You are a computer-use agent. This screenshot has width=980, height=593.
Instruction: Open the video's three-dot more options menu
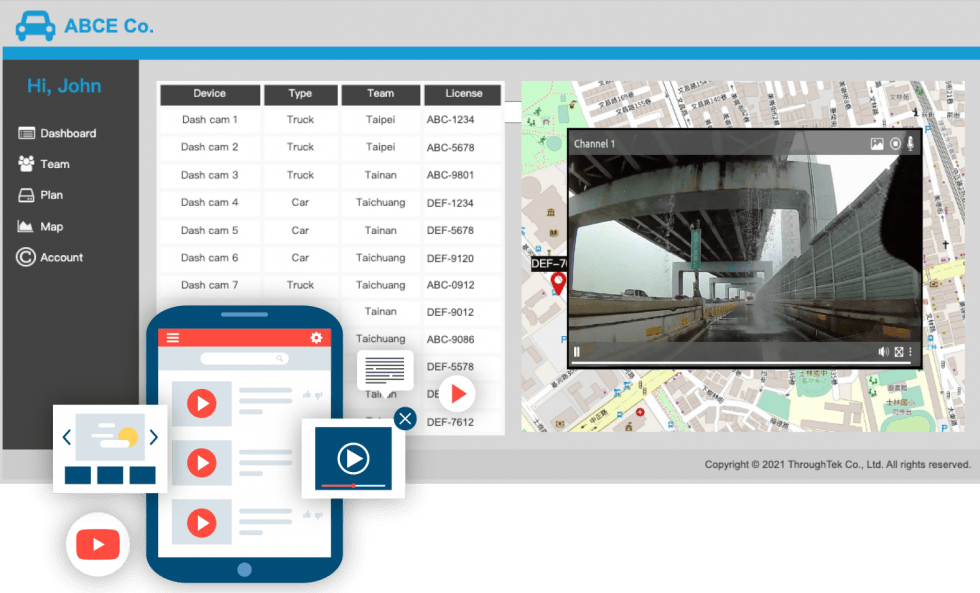pyautogui.click(x=910, y=352)
